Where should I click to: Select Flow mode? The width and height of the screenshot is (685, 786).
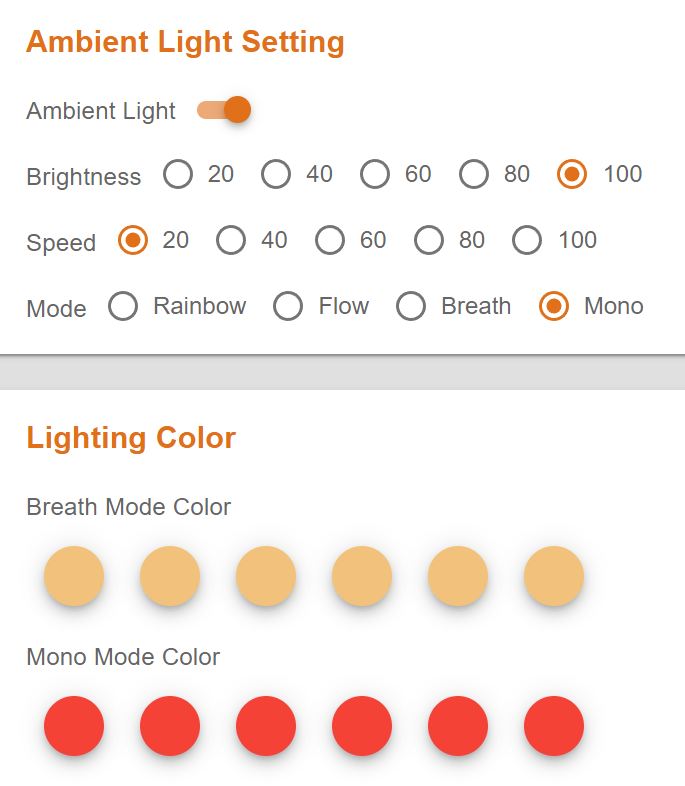pos(288,307)
